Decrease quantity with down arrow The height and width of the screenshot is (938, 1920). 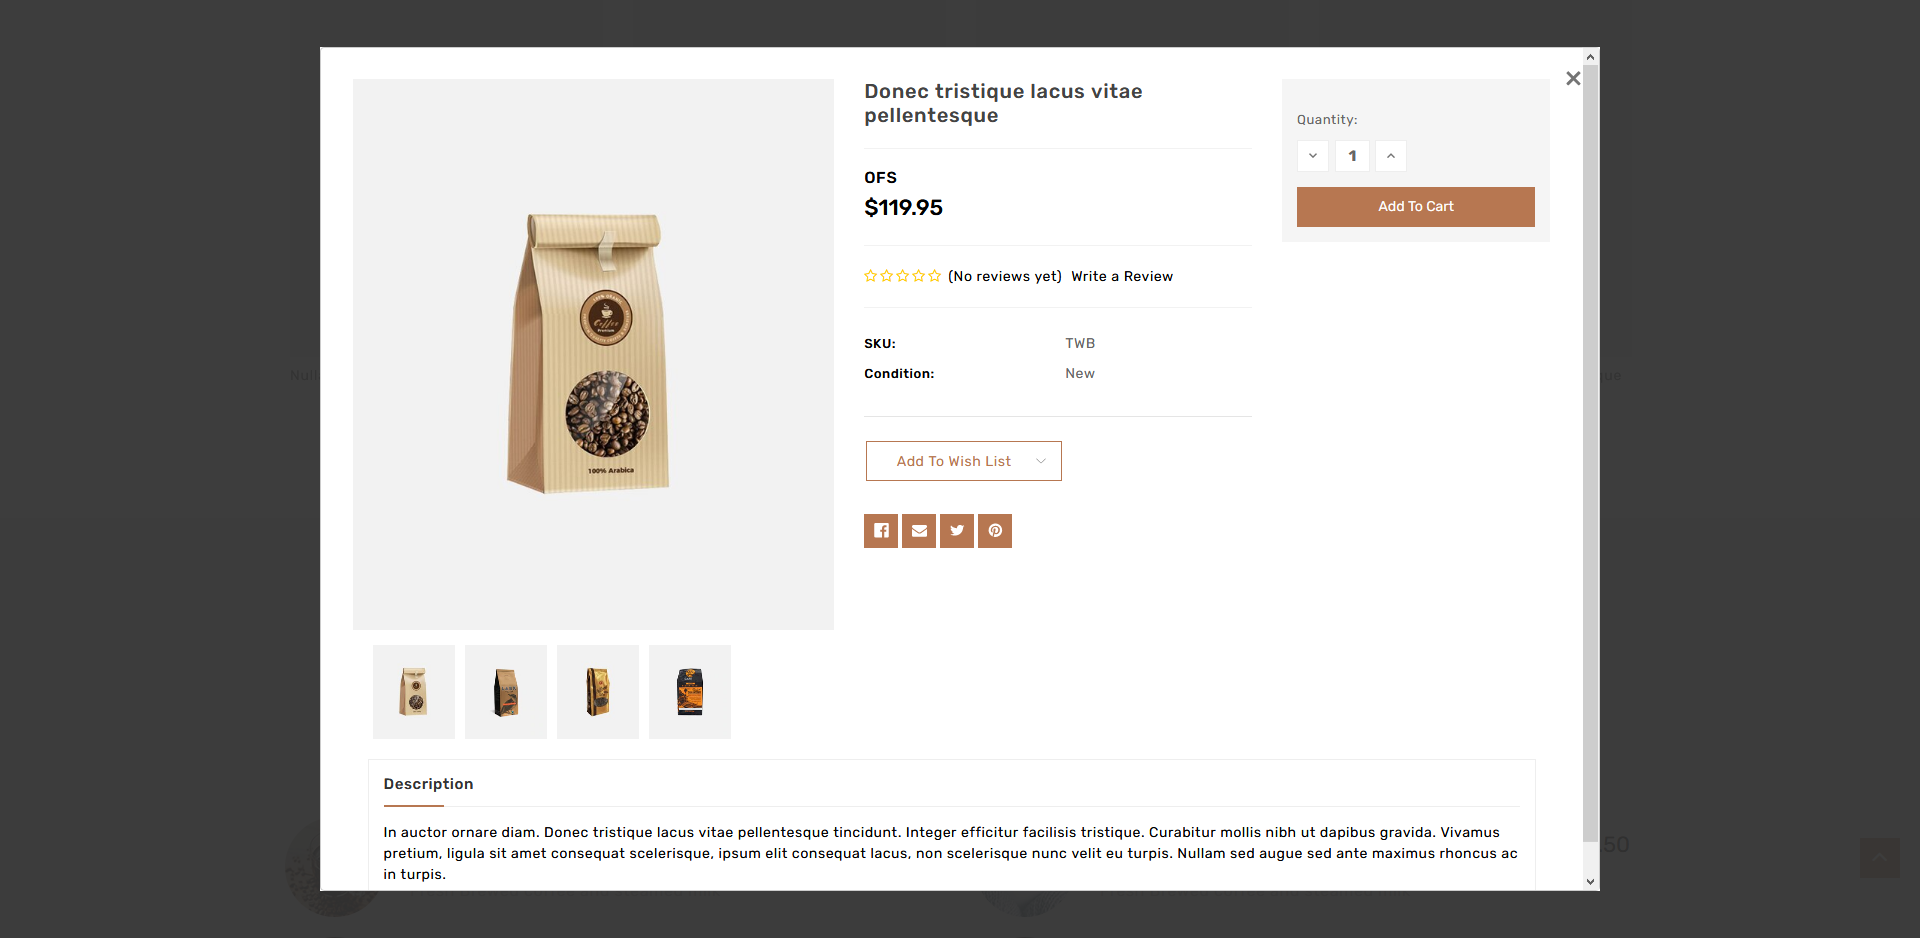pyautogui.click(x=1312, y=156)
